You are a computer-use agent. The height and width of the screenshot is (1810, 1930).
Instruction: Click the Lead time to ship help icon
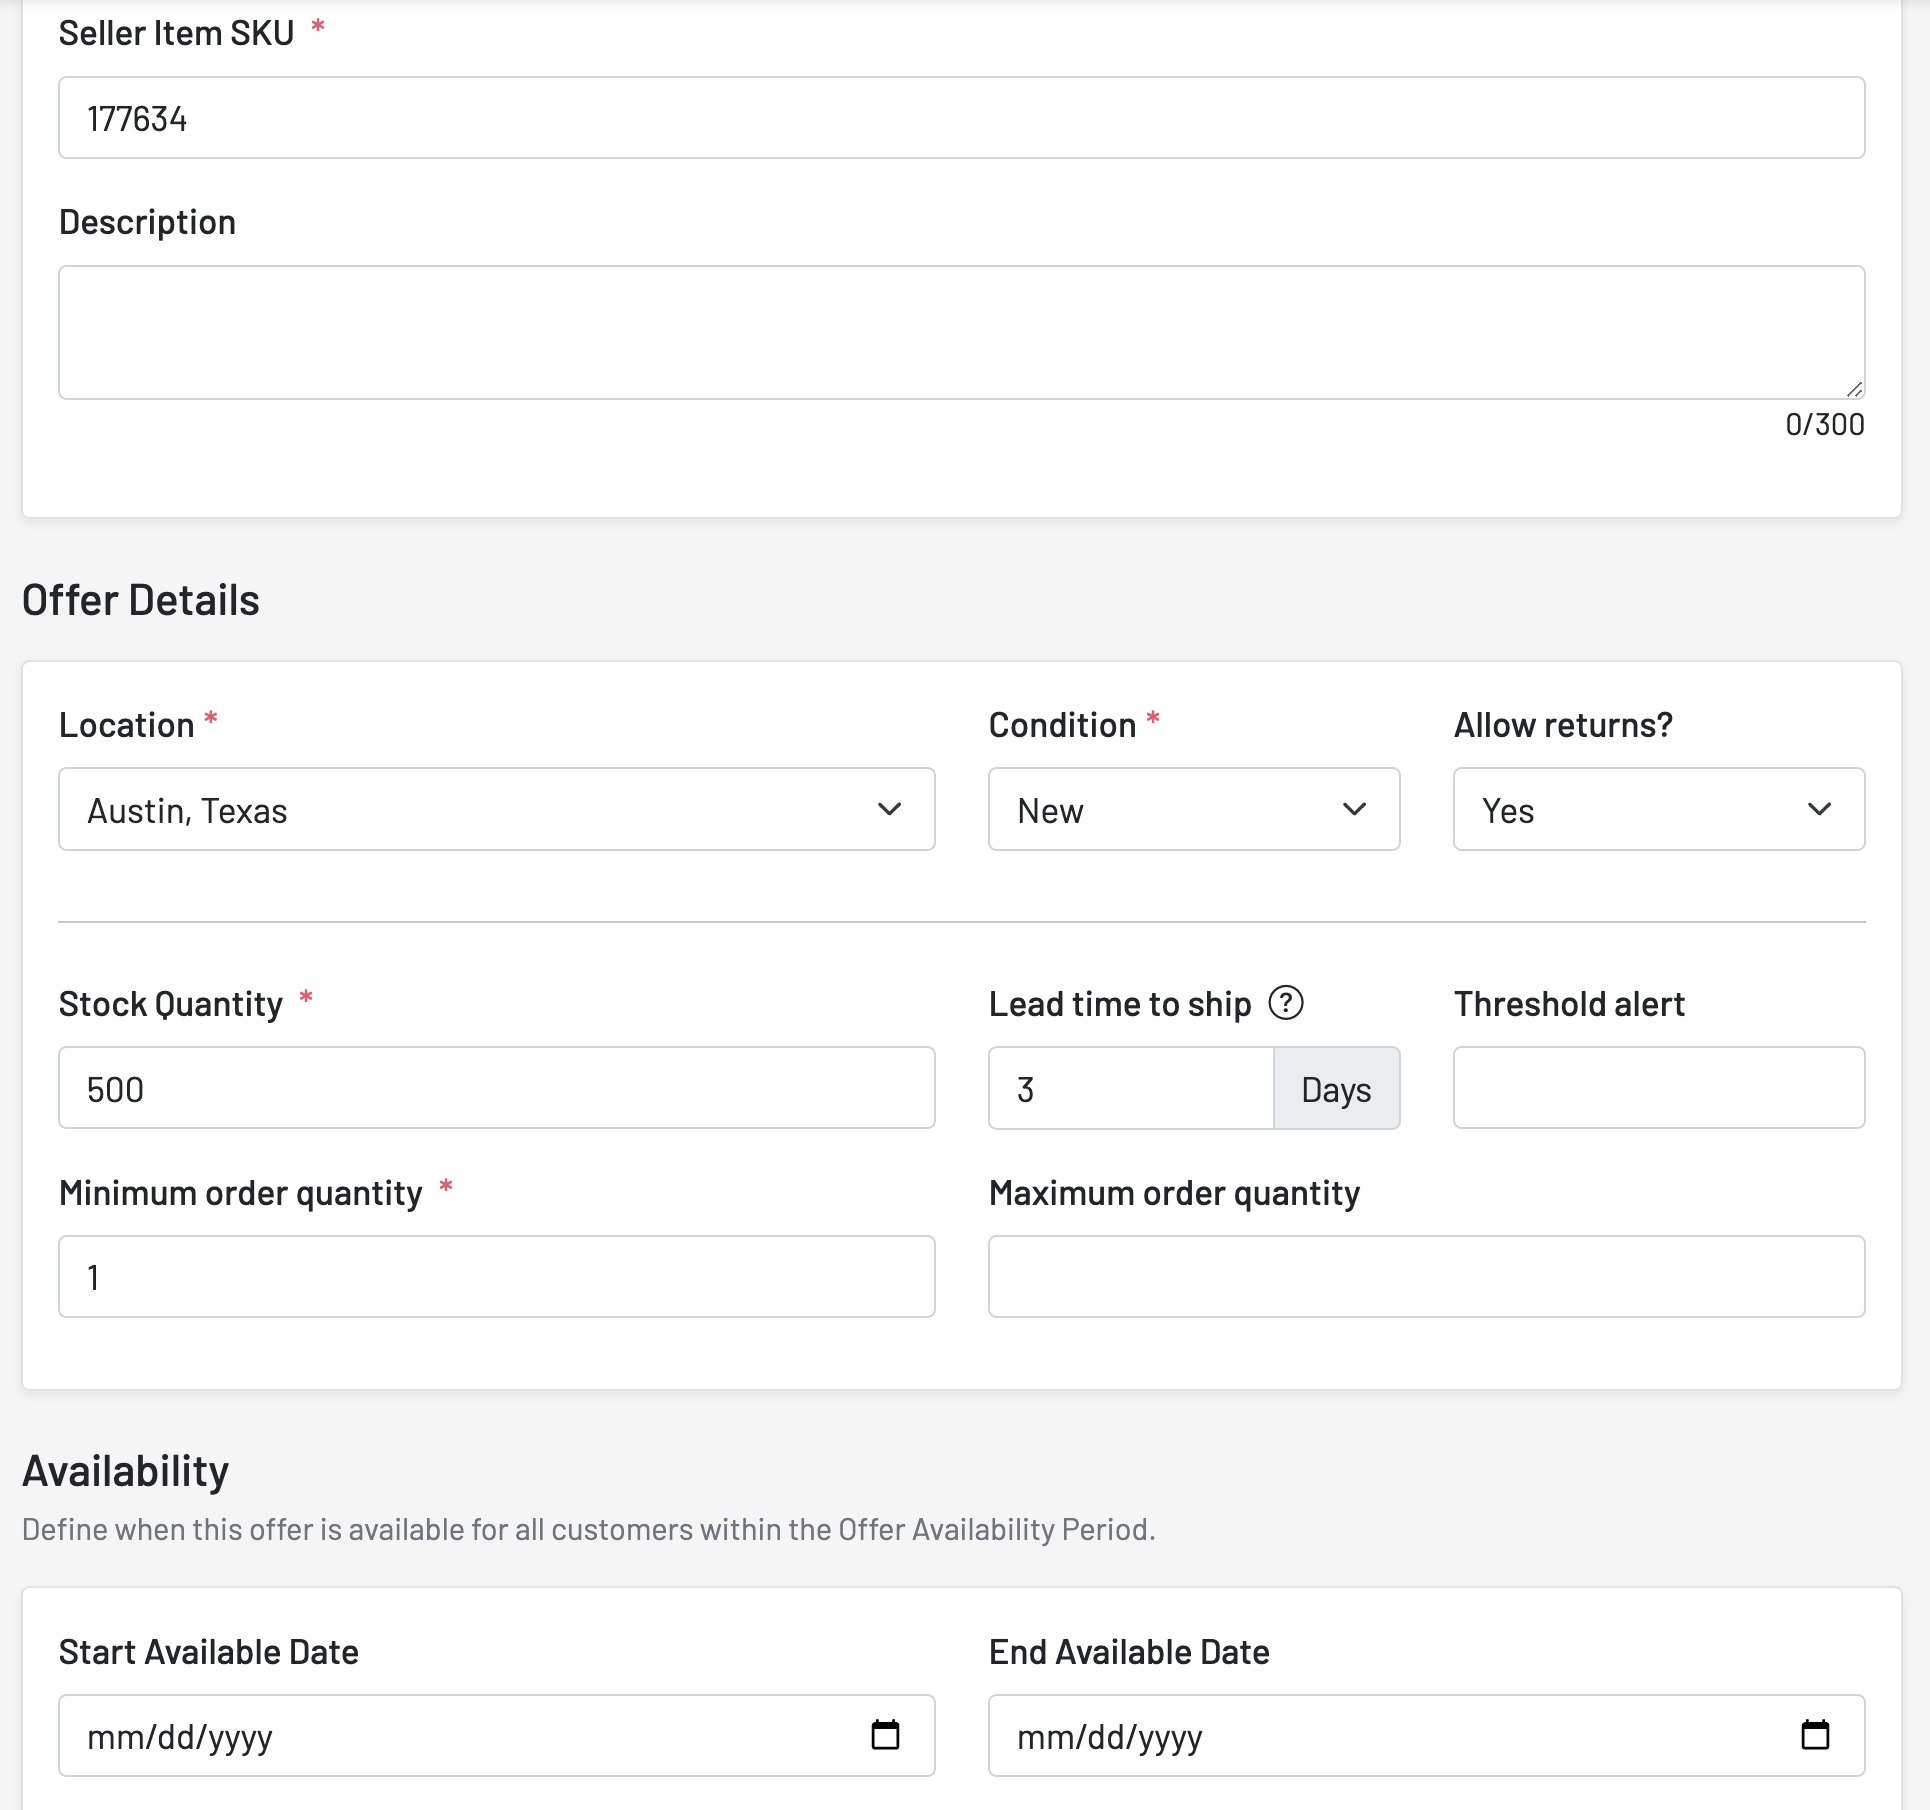[x=1285, y=1002]
